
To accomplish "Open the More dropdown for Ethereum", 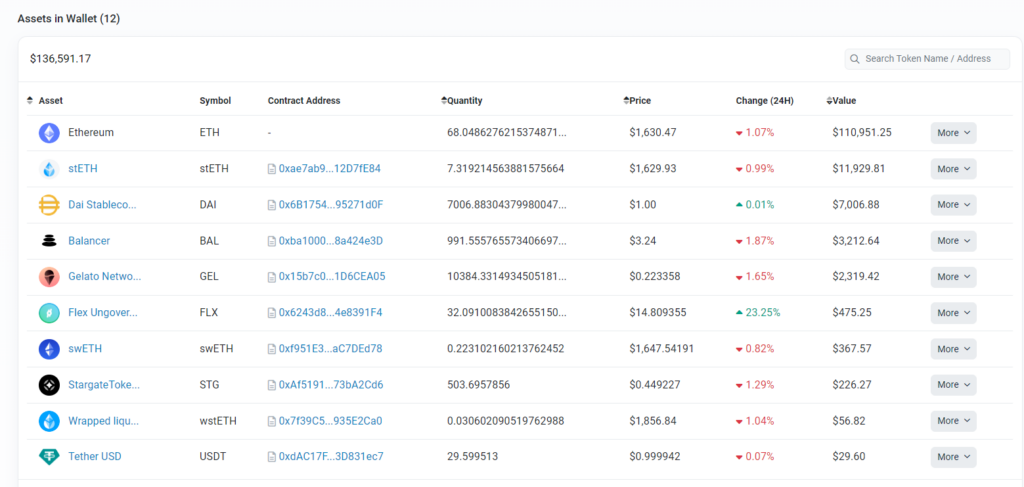I will (x=953, y=133).
